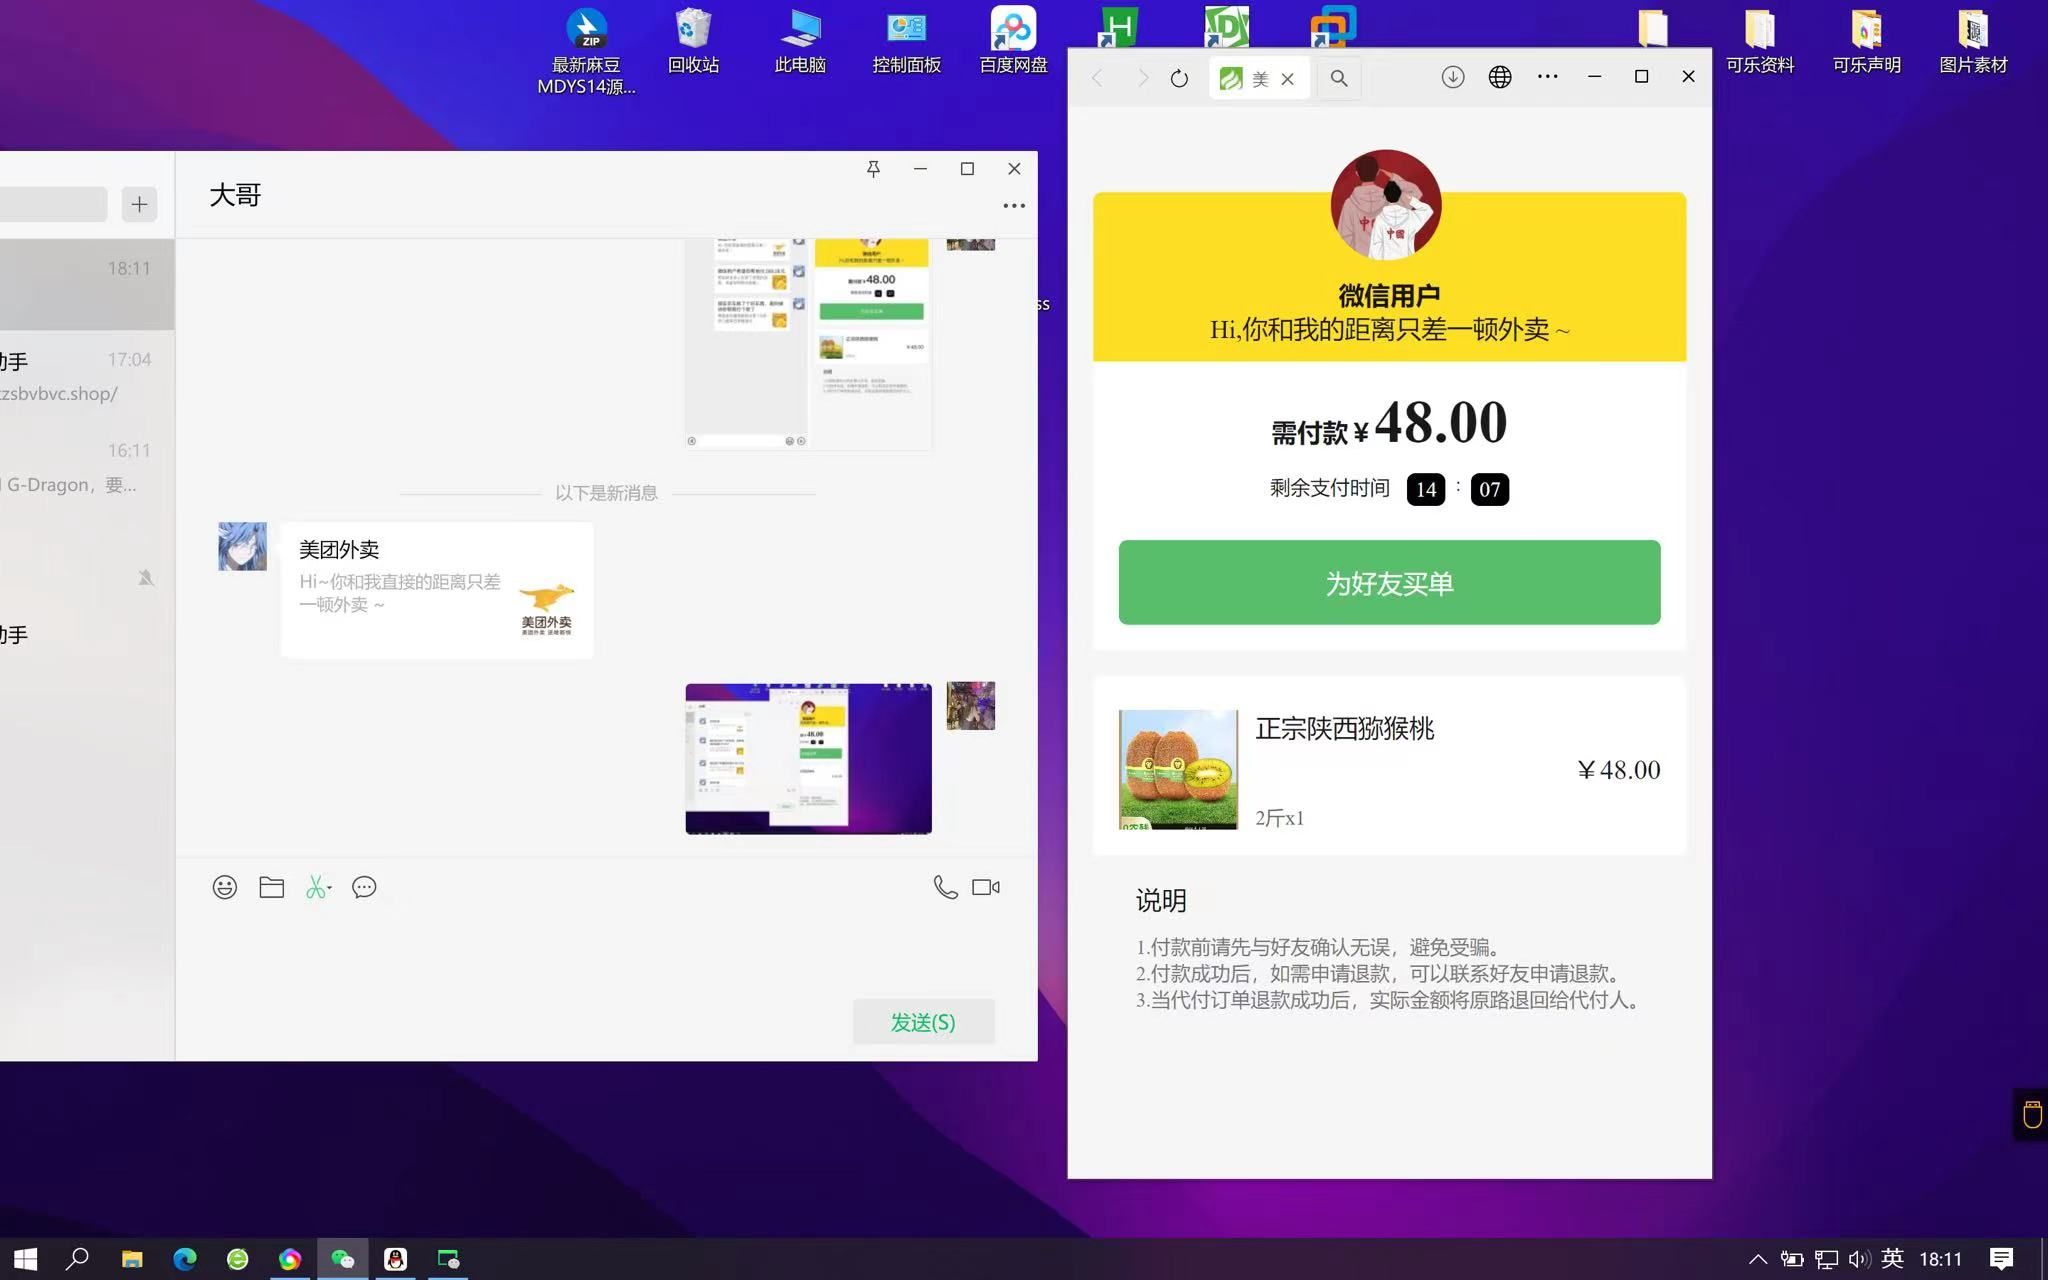Click the 正宗陕西猕猴桃 product title
This screenshot has height=1280, width=2048.
(x=1345, y=729)
